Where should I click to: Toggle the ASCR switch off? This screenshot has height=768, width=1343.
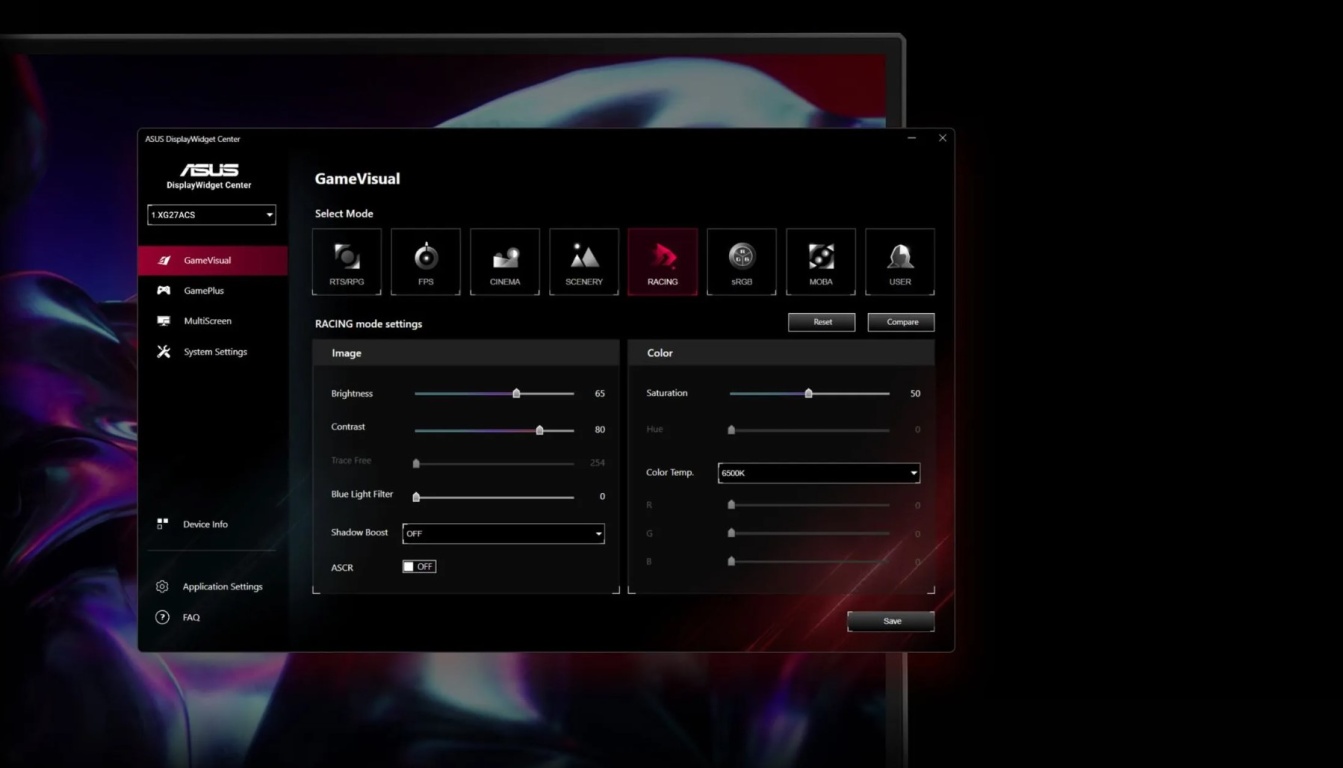tap(419, 566)
